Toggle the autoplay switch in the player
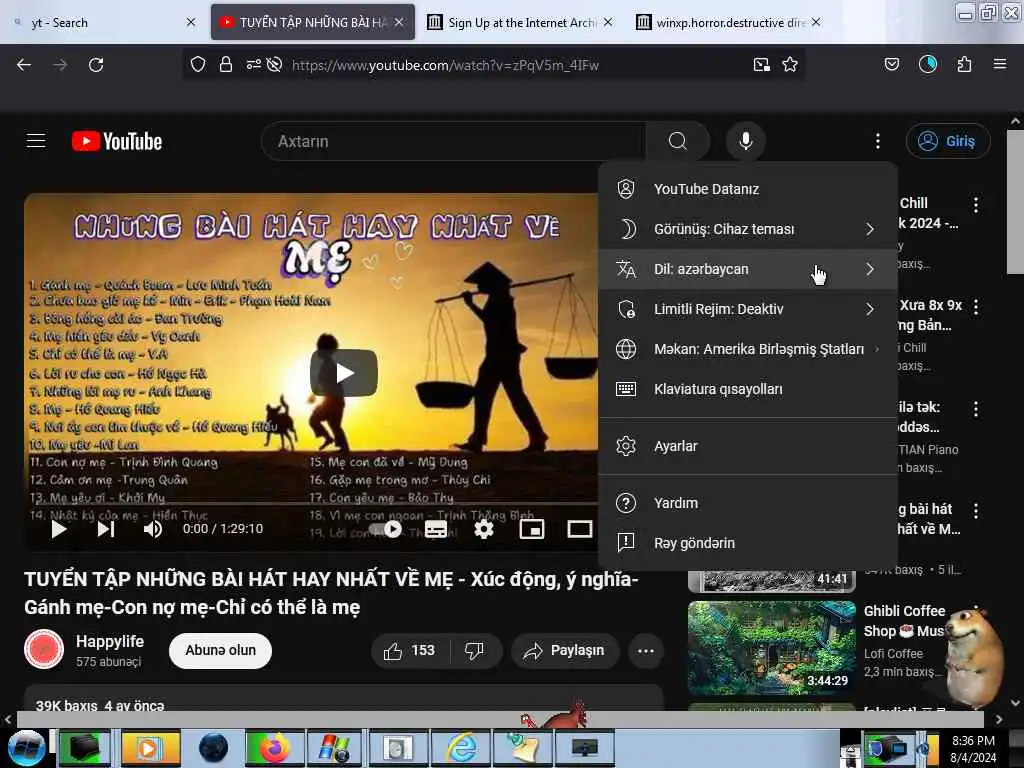The image size is (1024, 768). pyautogui.click(x=385, y=528)
